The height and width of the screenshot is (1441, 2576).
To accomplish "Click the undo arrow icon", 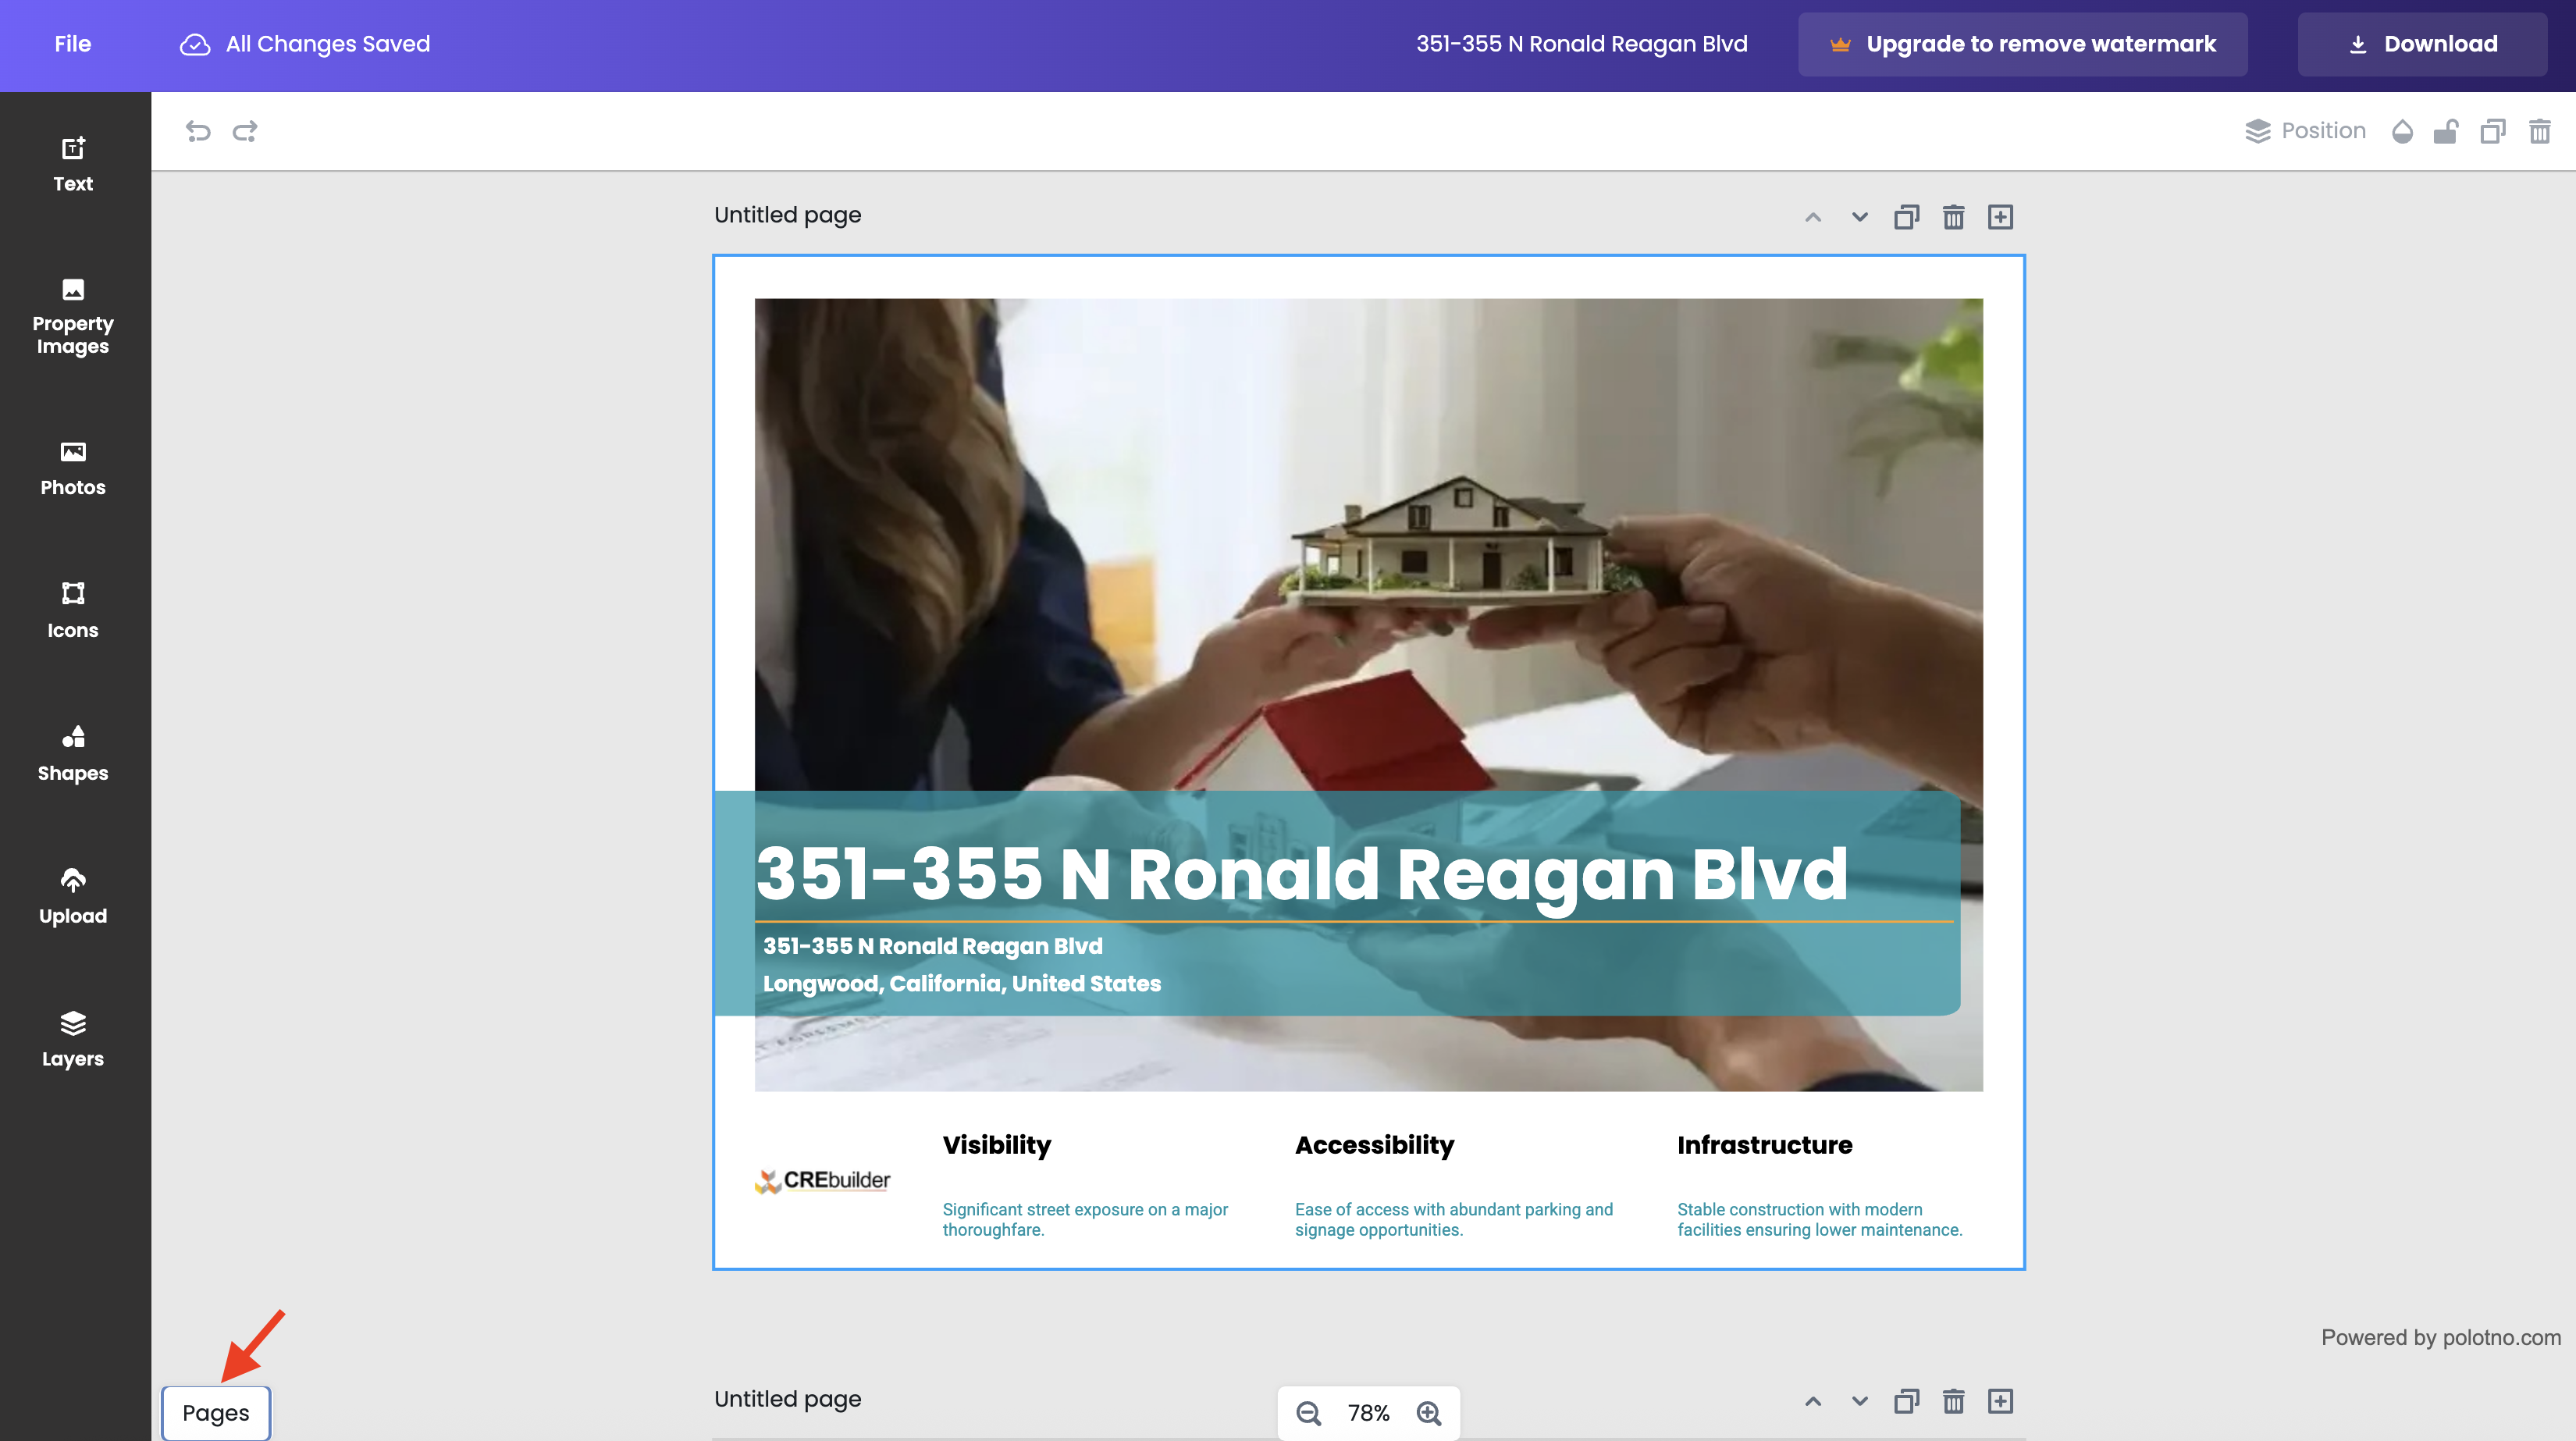I will click(x=198, y=131).
